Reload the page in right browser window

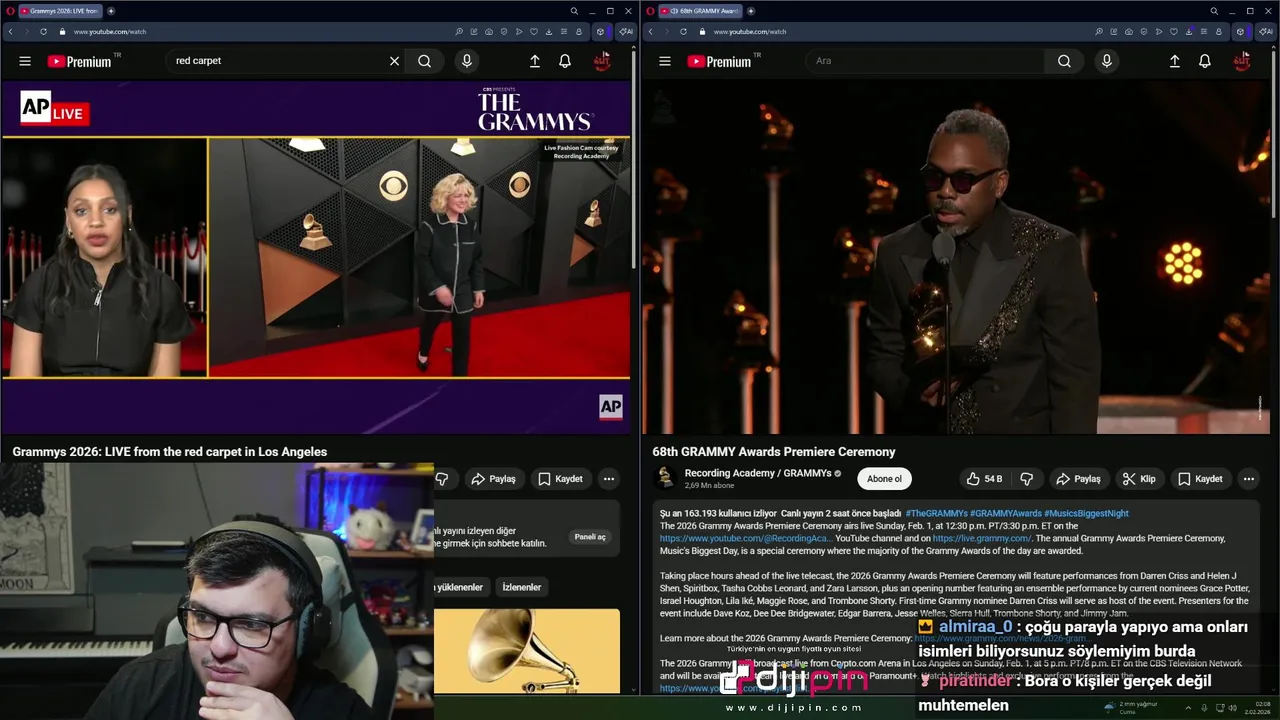point(683,31)
